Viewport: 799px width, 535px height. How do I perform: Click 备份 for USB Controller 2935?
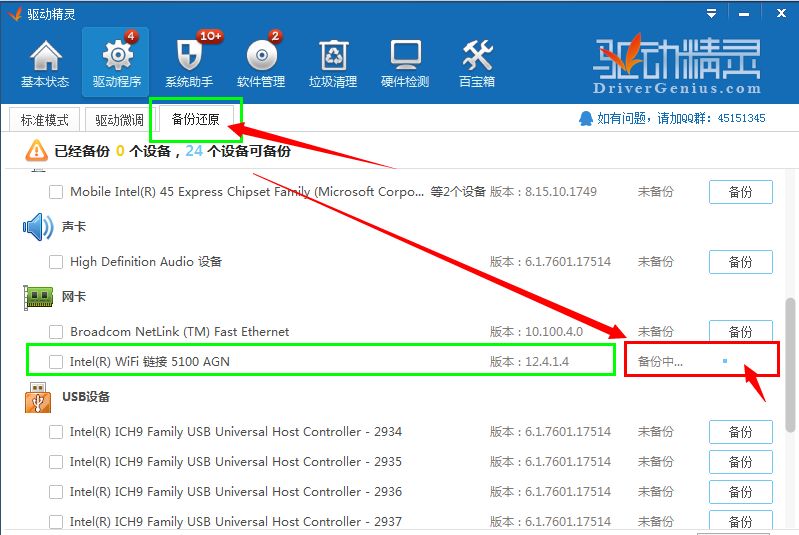(740, 462)
